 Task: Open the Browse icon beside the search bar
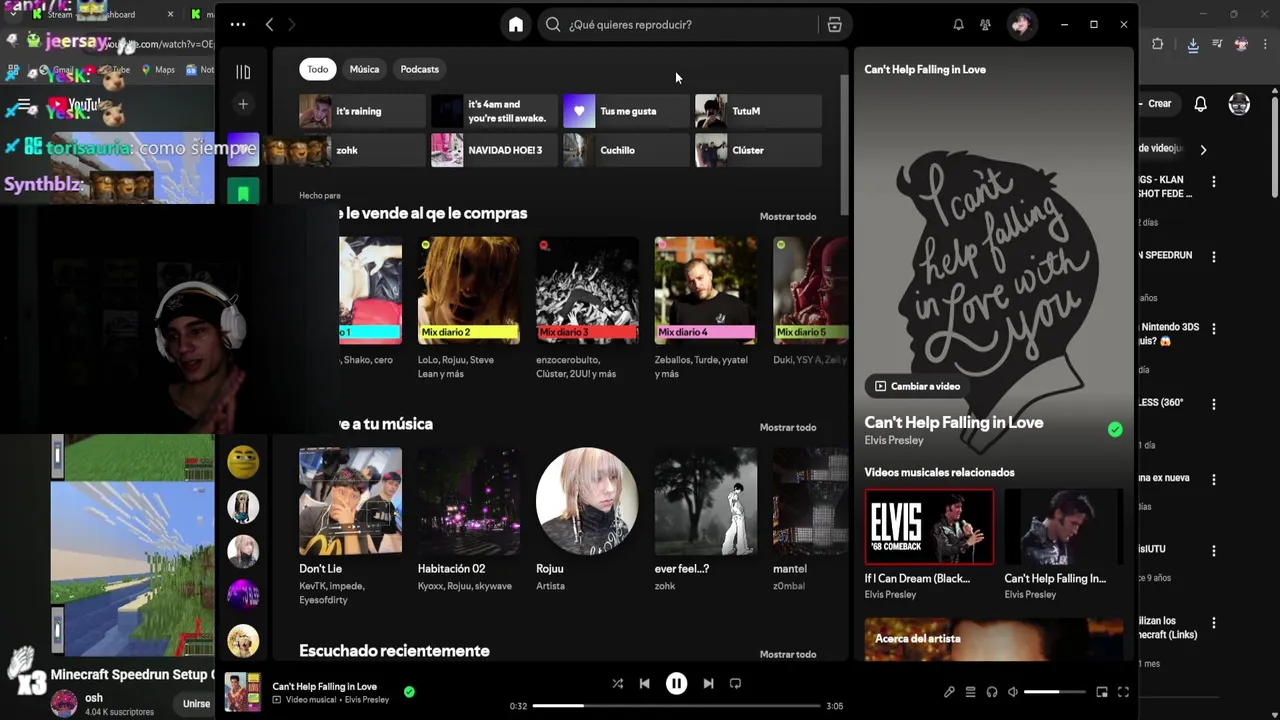point(834,25)
